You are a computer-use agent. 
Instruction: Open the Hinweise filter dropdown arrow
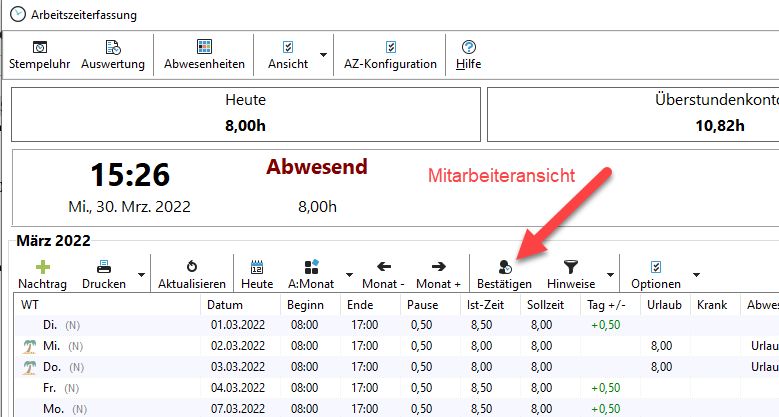click(x=606, y=274)
